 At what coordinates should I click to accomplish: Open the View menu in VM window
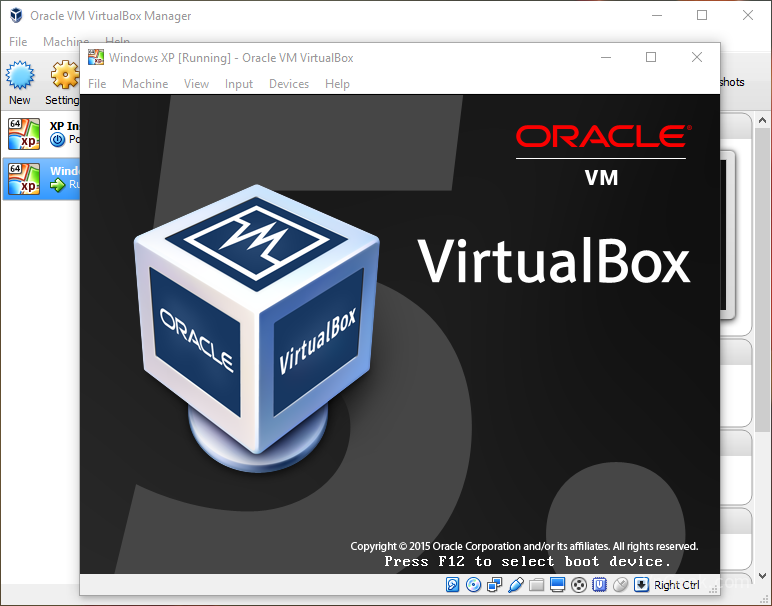[196, 84]
